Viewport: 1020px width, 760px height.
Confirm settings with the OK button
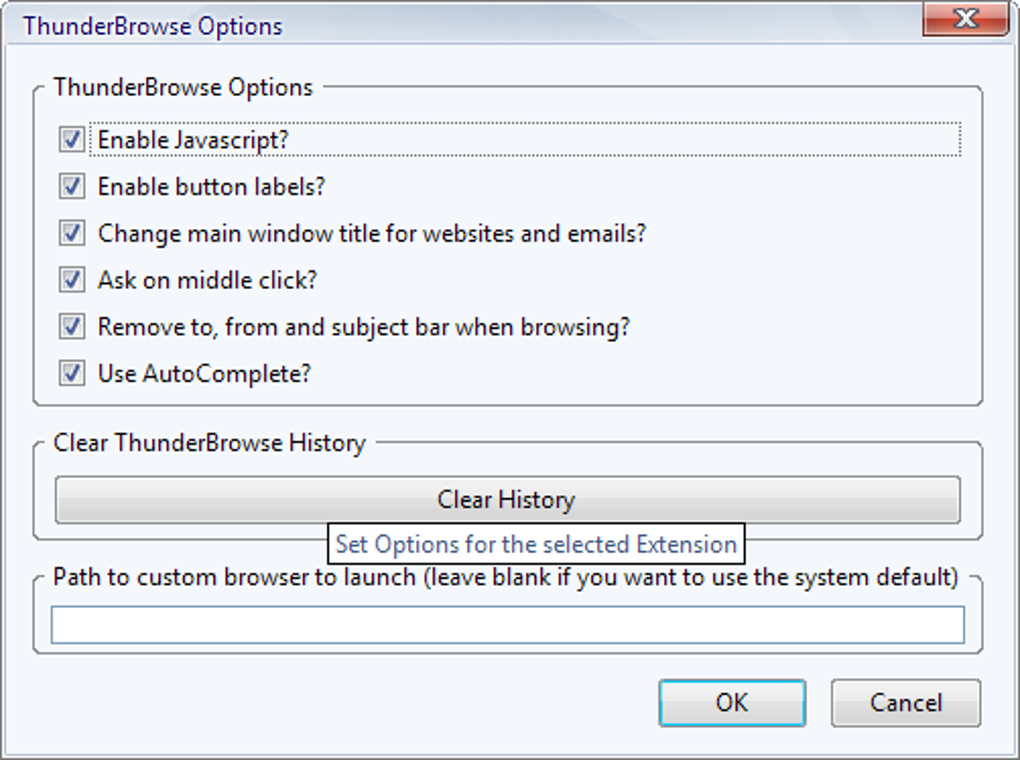click(x=732, y=702)
